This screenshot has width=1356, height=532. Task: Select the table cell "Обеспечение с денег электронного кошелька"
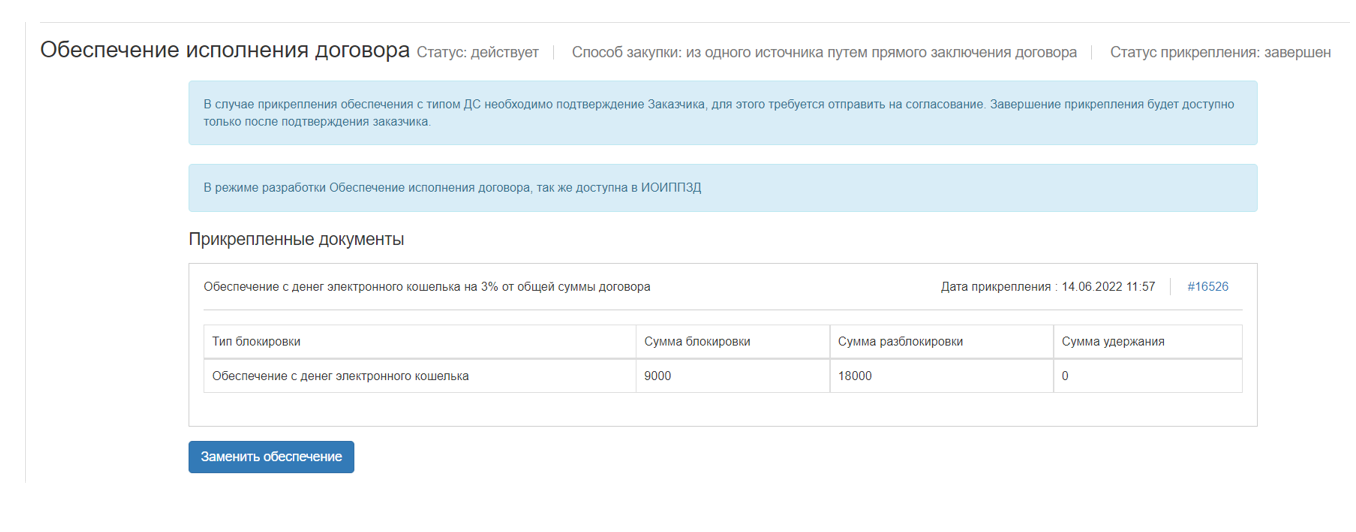pos(340,377)
